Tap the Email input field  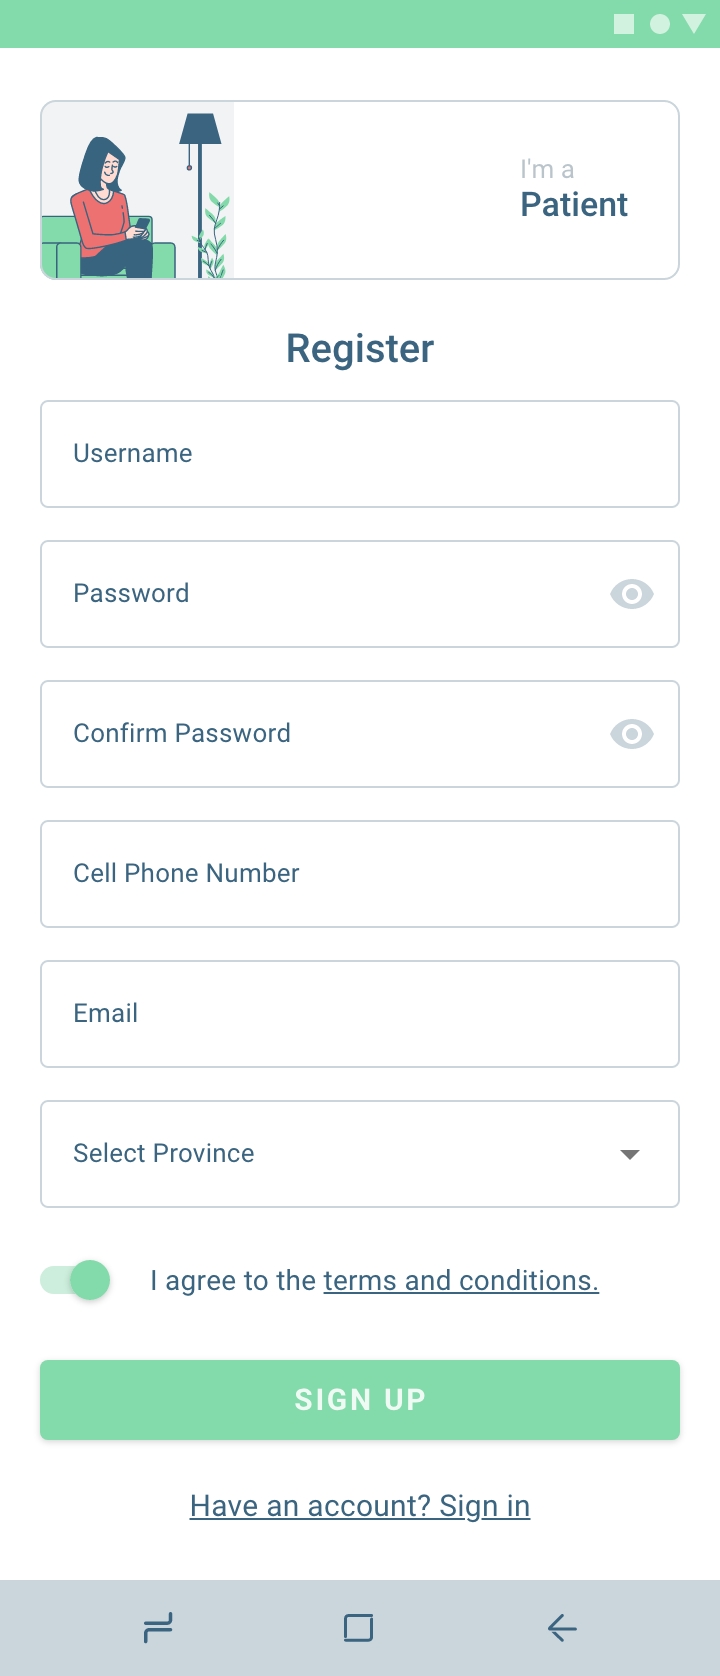pos(360,1014)
